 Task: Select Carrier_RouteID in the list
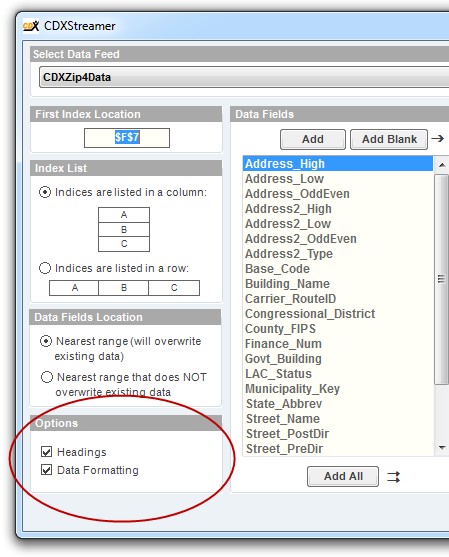pyautogui.click(x=338, y=299)
